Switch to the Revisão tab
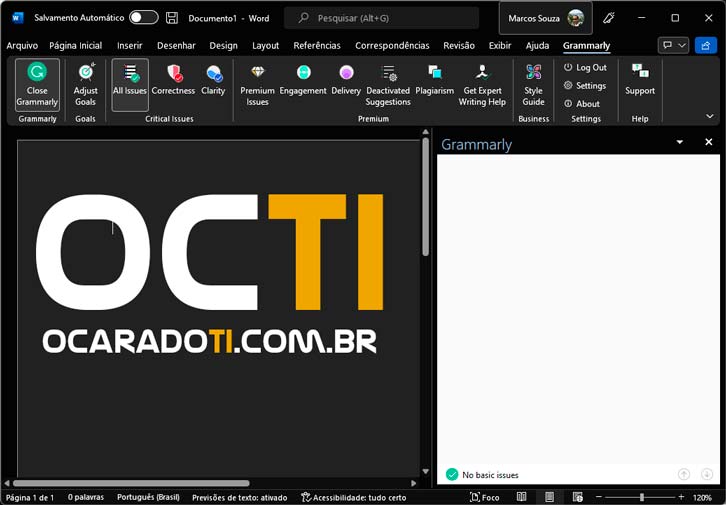 tap(459, 45)
